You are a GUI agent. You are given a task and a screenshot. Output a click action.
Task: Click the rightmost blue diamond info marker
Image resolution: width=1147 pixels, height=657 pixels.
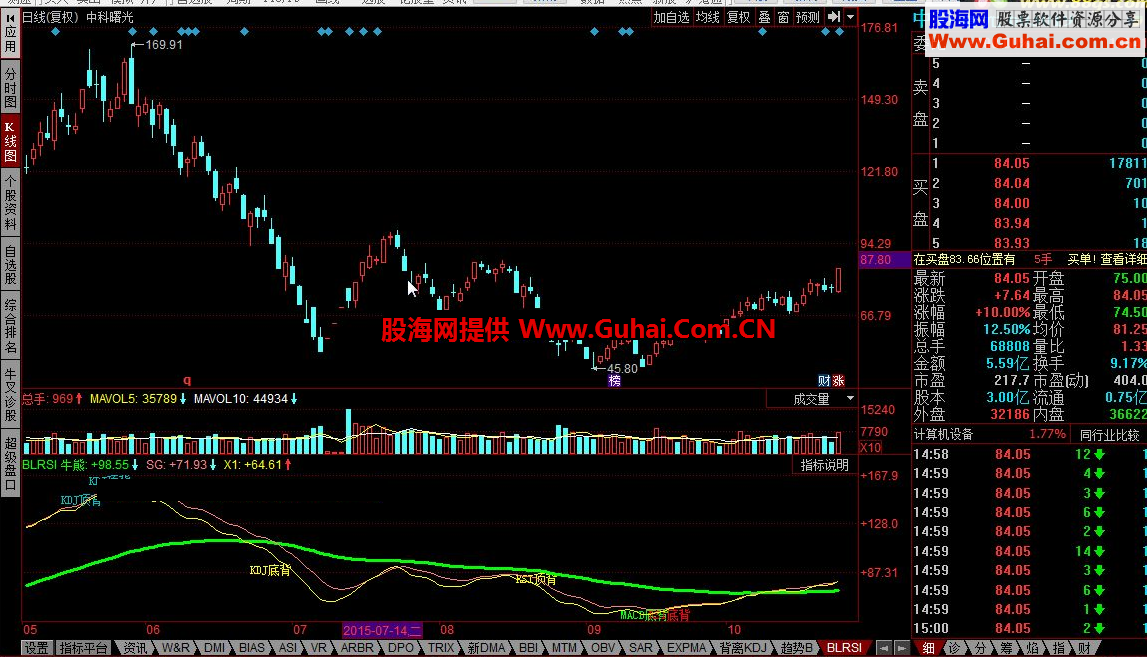pos(840,31)
